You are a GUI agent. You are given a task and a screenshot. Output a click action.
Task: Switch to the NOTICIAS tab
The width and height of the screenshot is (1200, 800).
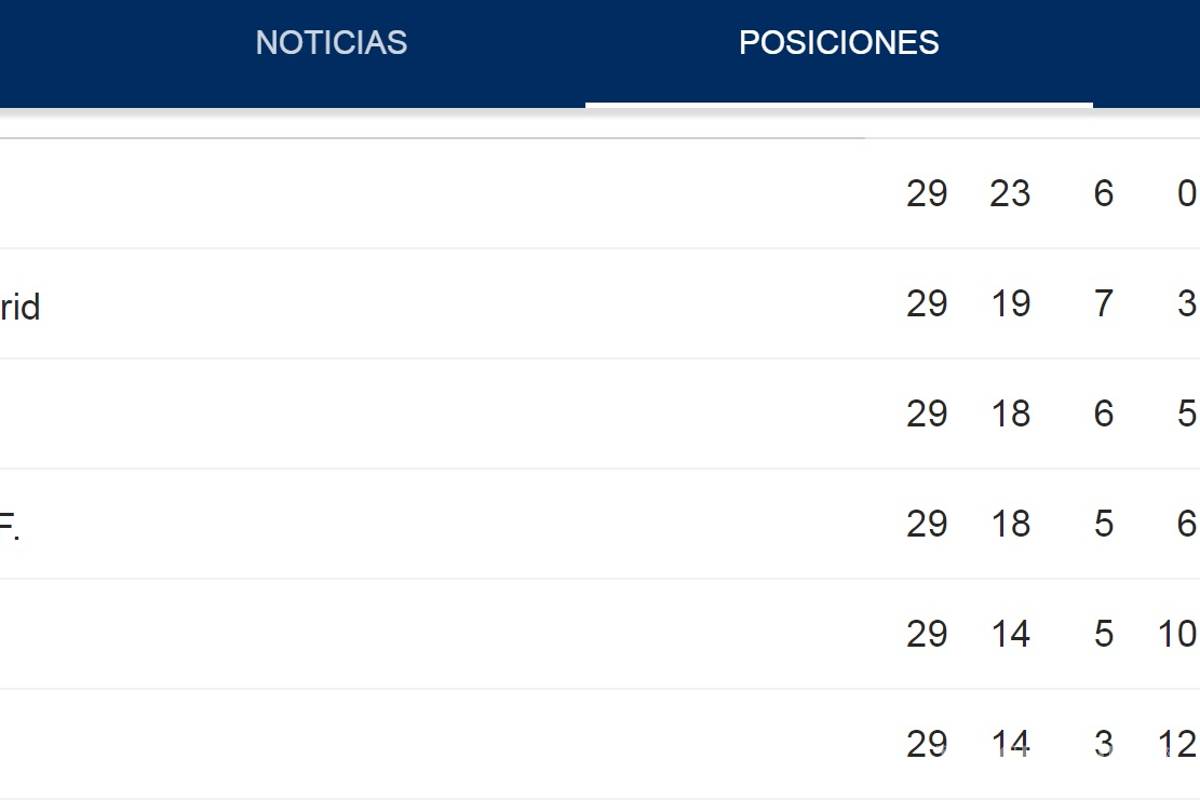click(332, 42)
